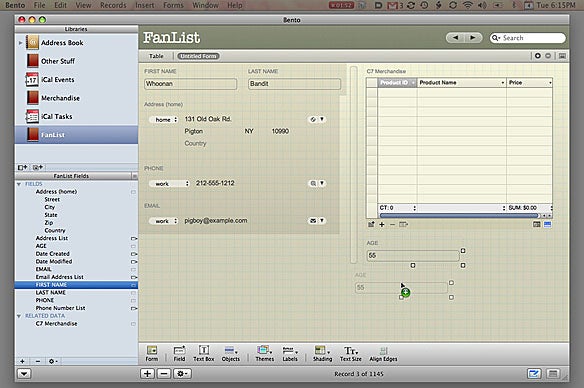Open the Product Name column dropdown
This screenshot has width=584, height=388.
tap(502, 83)
